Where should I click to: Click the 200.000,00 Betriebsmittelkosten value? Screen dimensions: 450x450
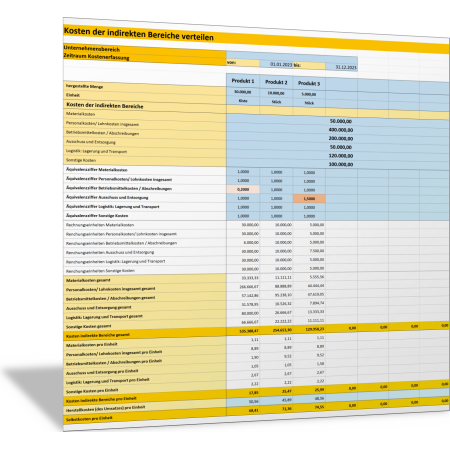pyautogui.click(x=341, y=139)
